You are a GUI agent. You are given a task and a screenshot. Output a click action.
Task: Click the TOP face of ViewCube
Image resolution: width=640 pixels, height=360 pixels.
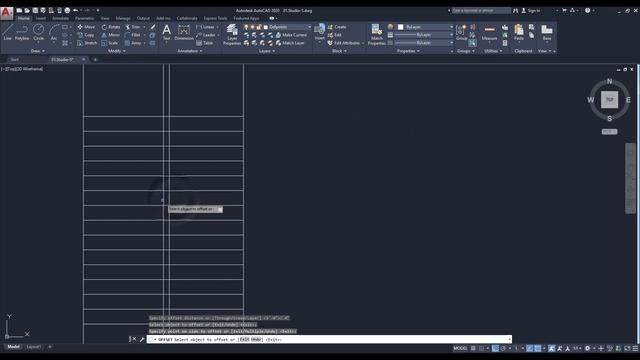pos(609,100)
